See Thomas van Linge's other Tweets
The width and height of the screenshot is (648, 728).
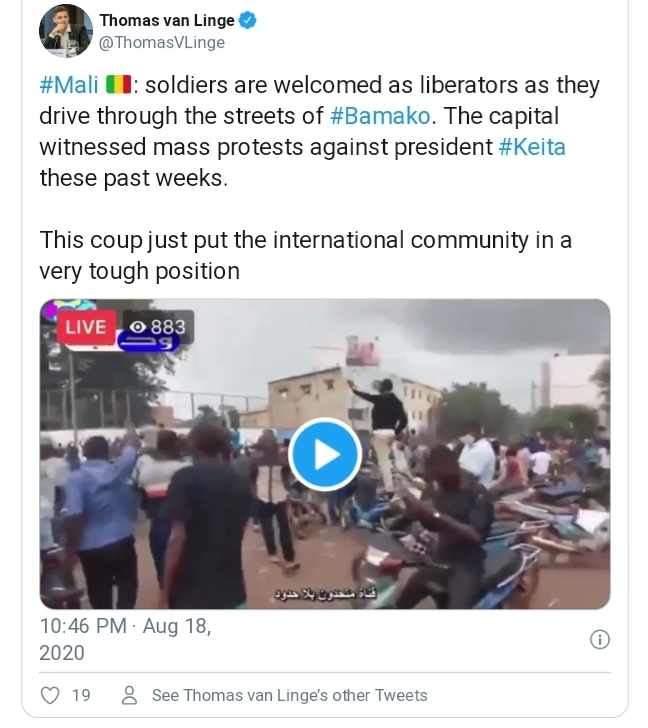(289, 695)
